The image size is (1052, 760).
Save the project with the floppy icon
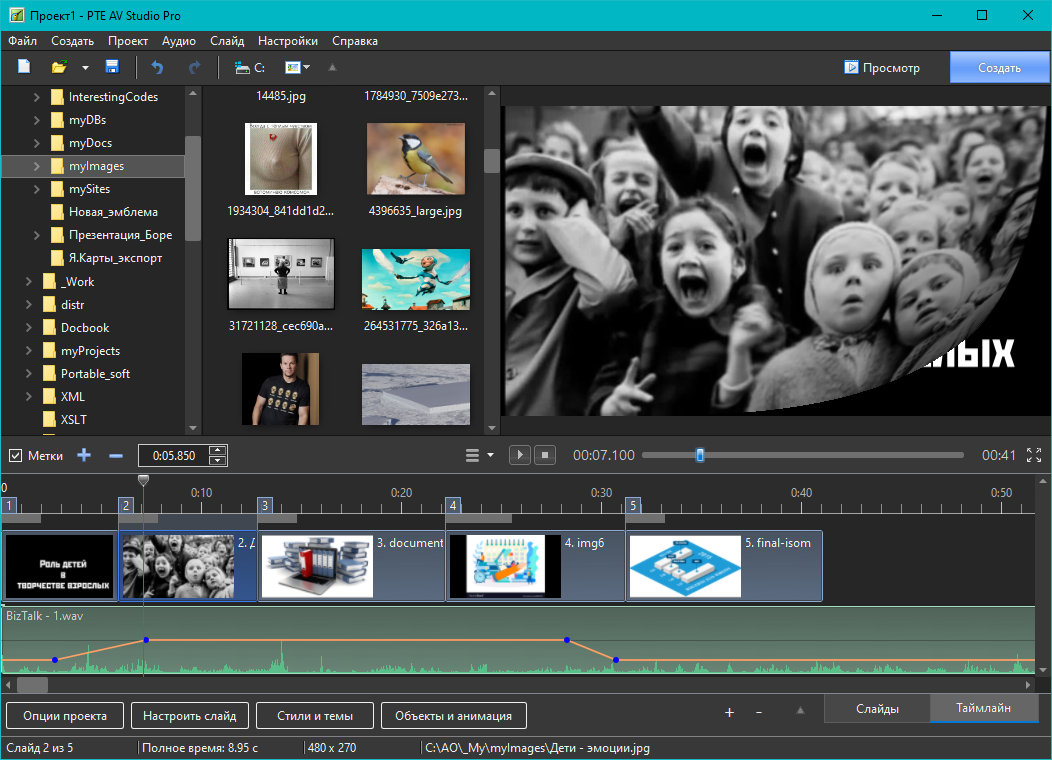[112, 67]
